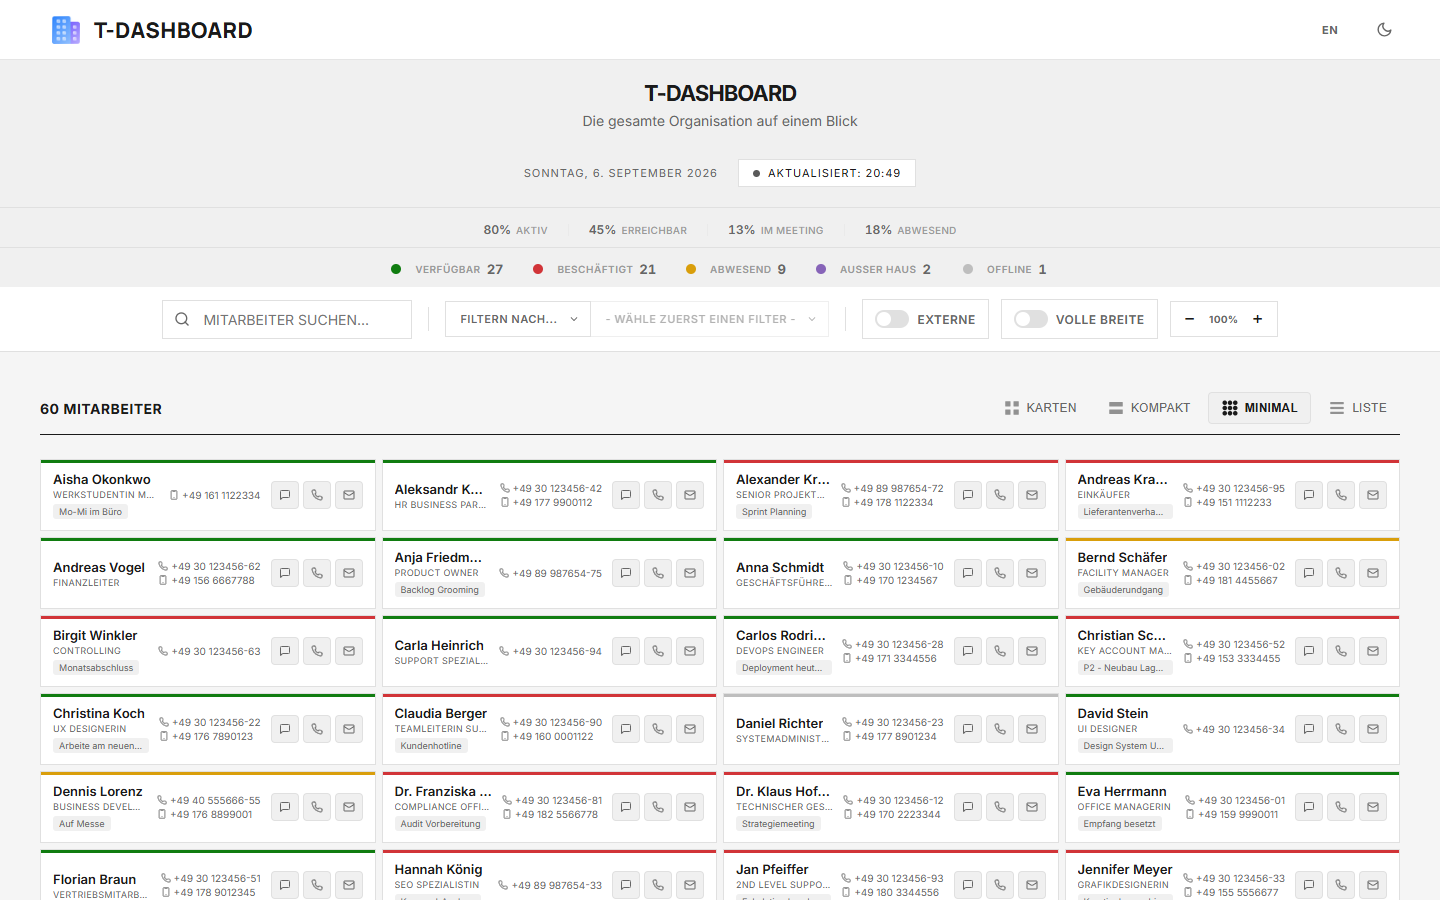Viewport: 1440px width, 900px height.
Task: Open chat with Bernd Schäfer
Action: click(x=1309, y=573)
